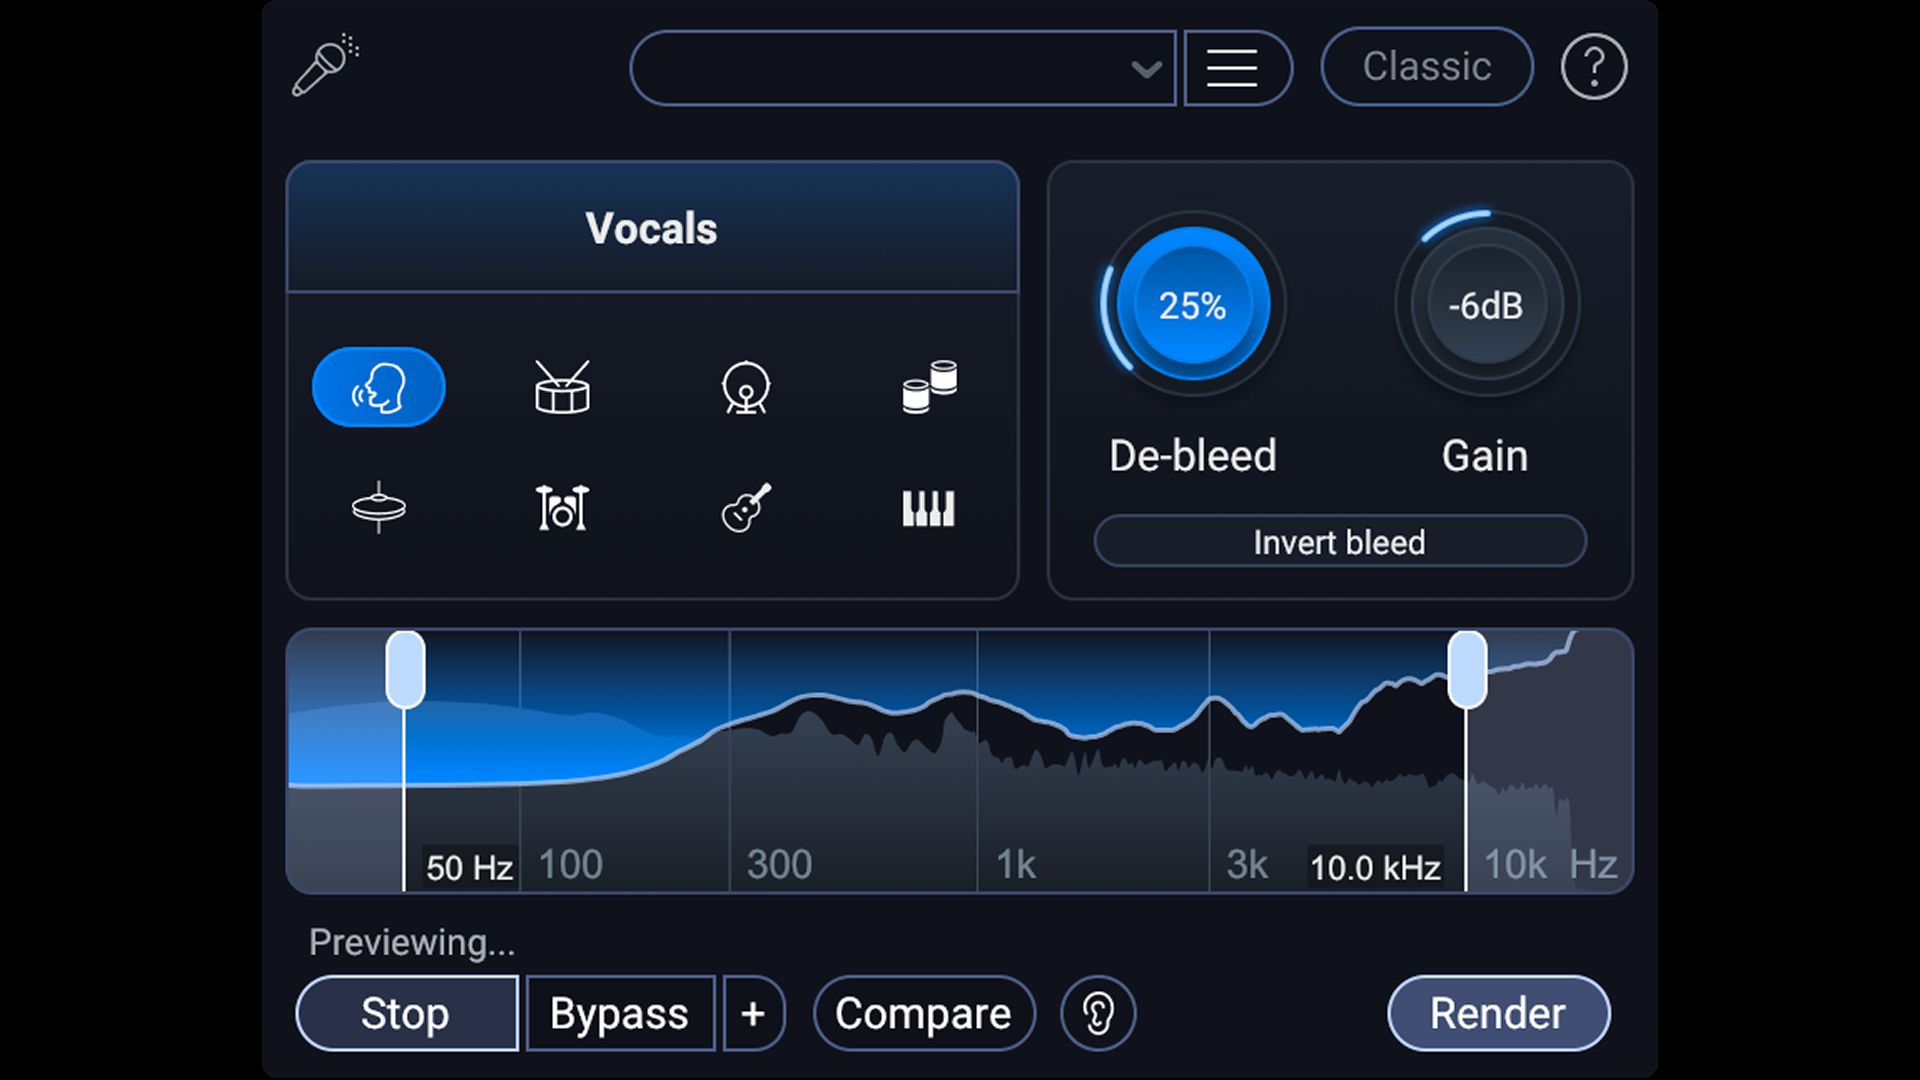The width and height of the screenshot is (1920, 1080).
Task: Select the toms source icon
Action: click(x=929, y=387)
